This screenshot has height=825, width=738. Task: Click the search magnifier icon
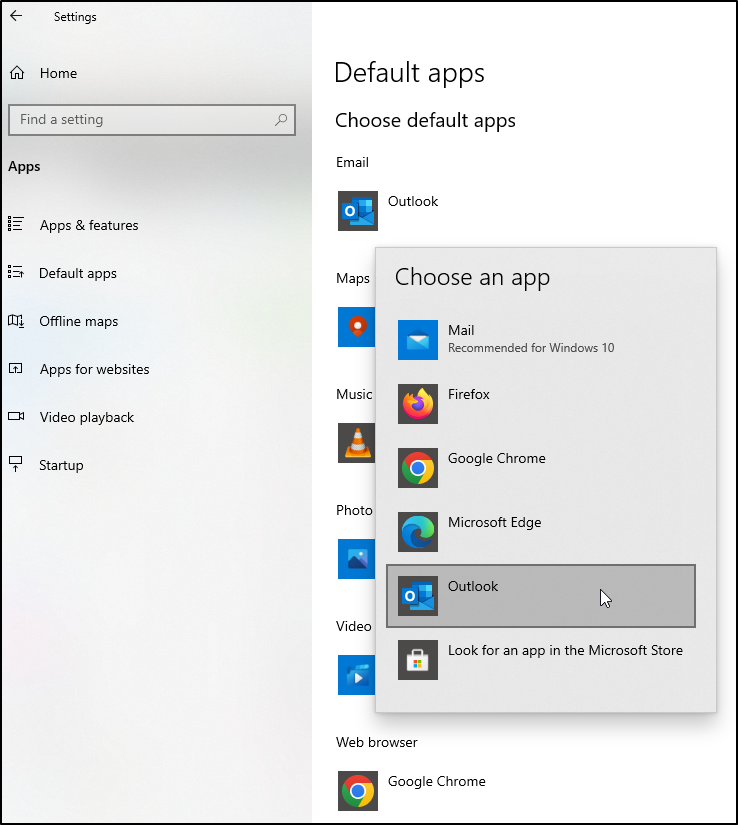281,119
